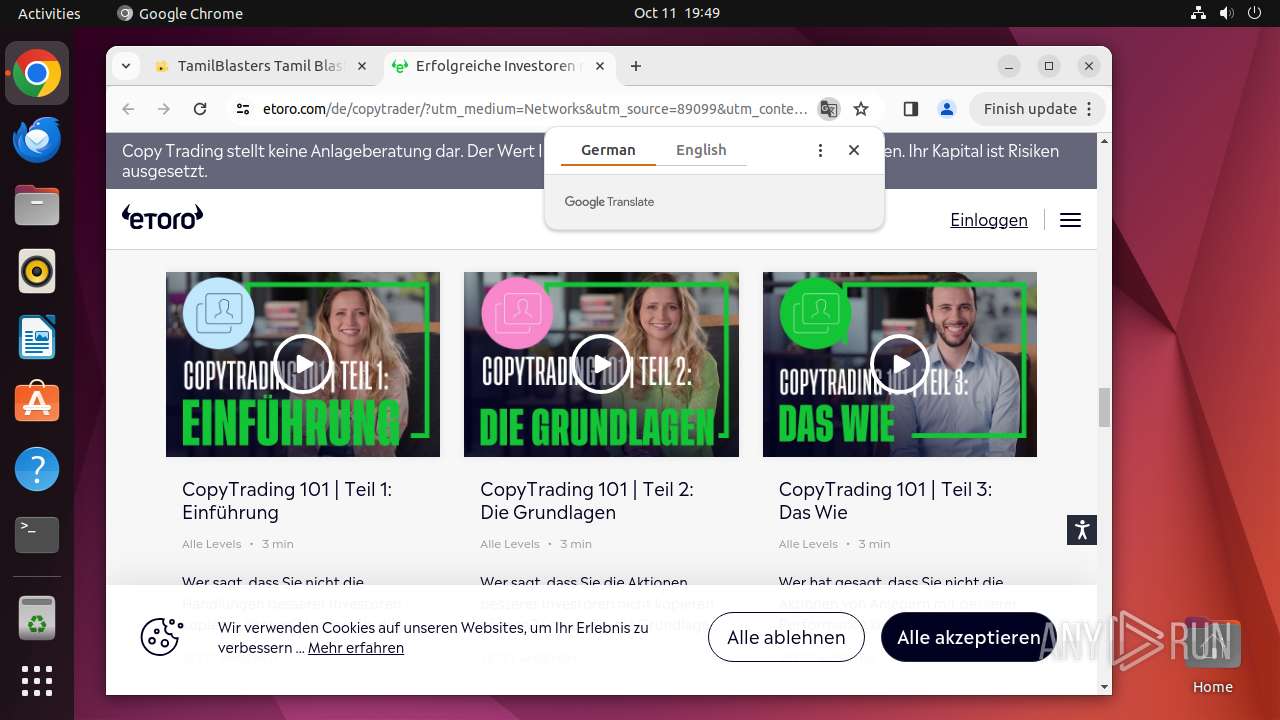Open the eToro hamburger menu
The image size is (1280, 720).
coord(1070,220)
